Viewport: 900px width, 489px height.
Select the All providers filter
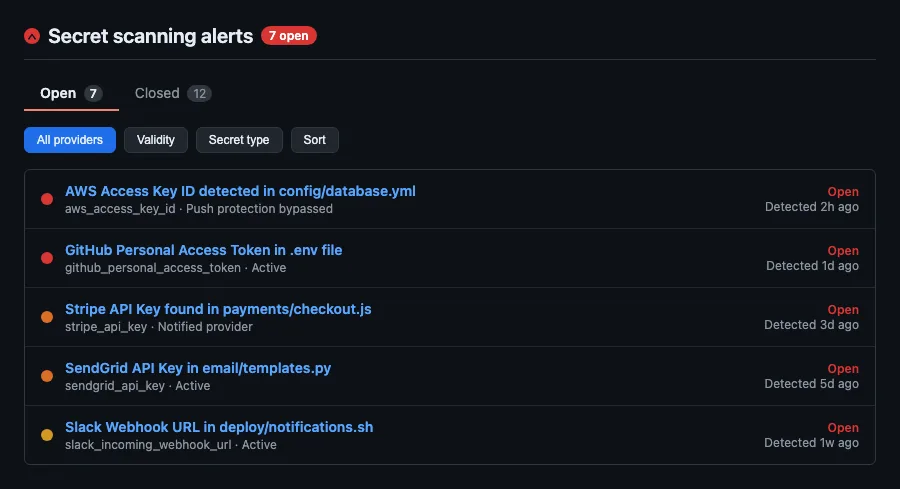[70, 140]
